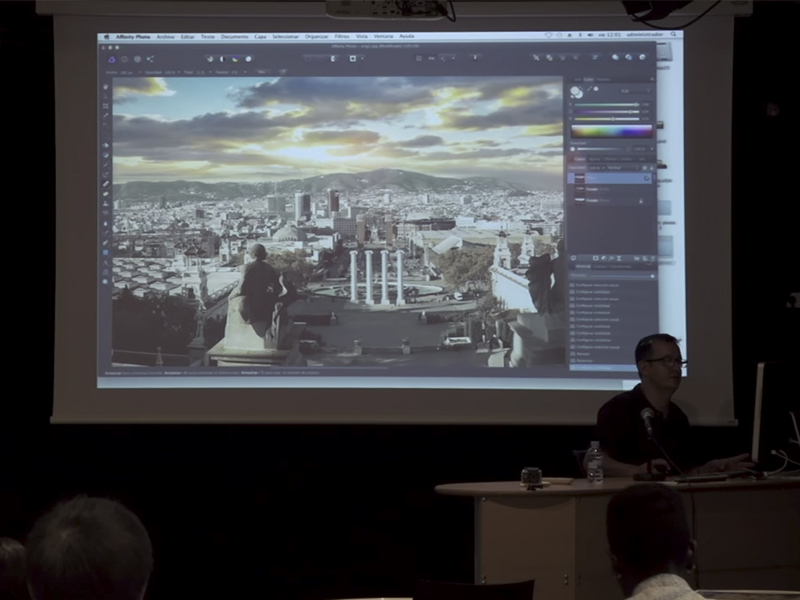
Task: Select the Gradient tool
Action: pyautogui.click(x=106, y=155)
